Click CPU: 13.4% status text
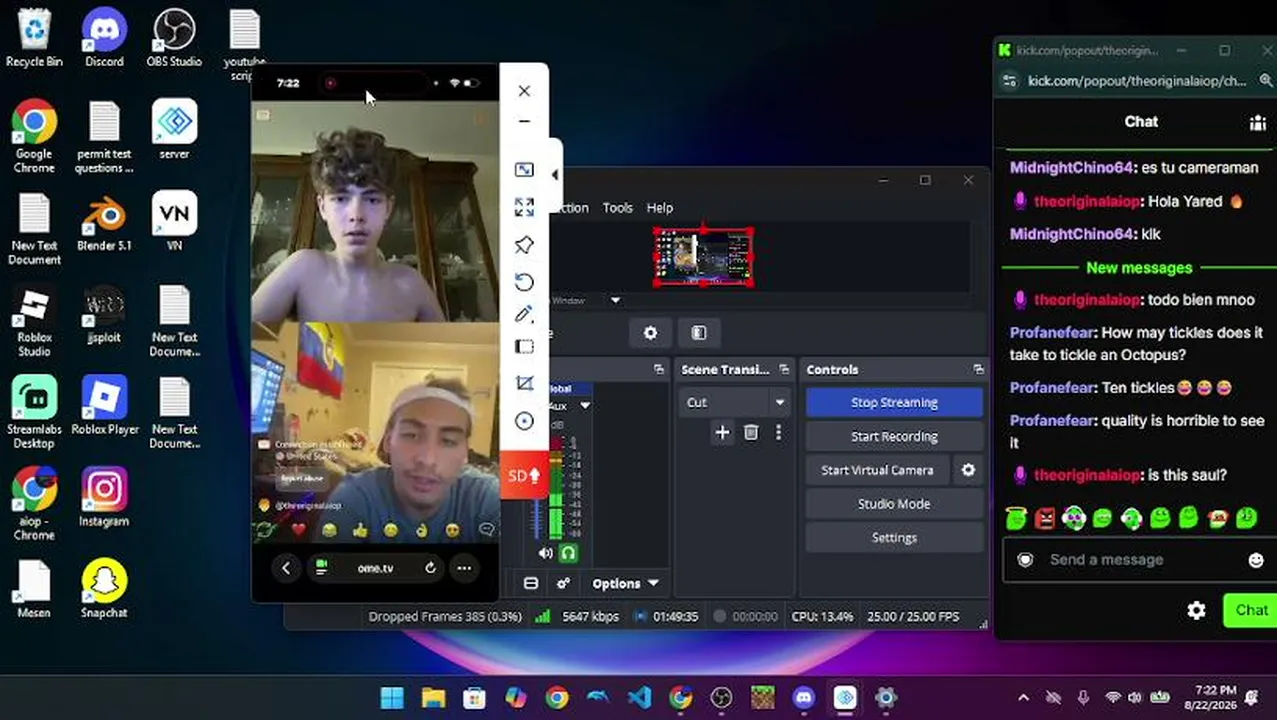1277x720 pixels. tap(822, 616)
